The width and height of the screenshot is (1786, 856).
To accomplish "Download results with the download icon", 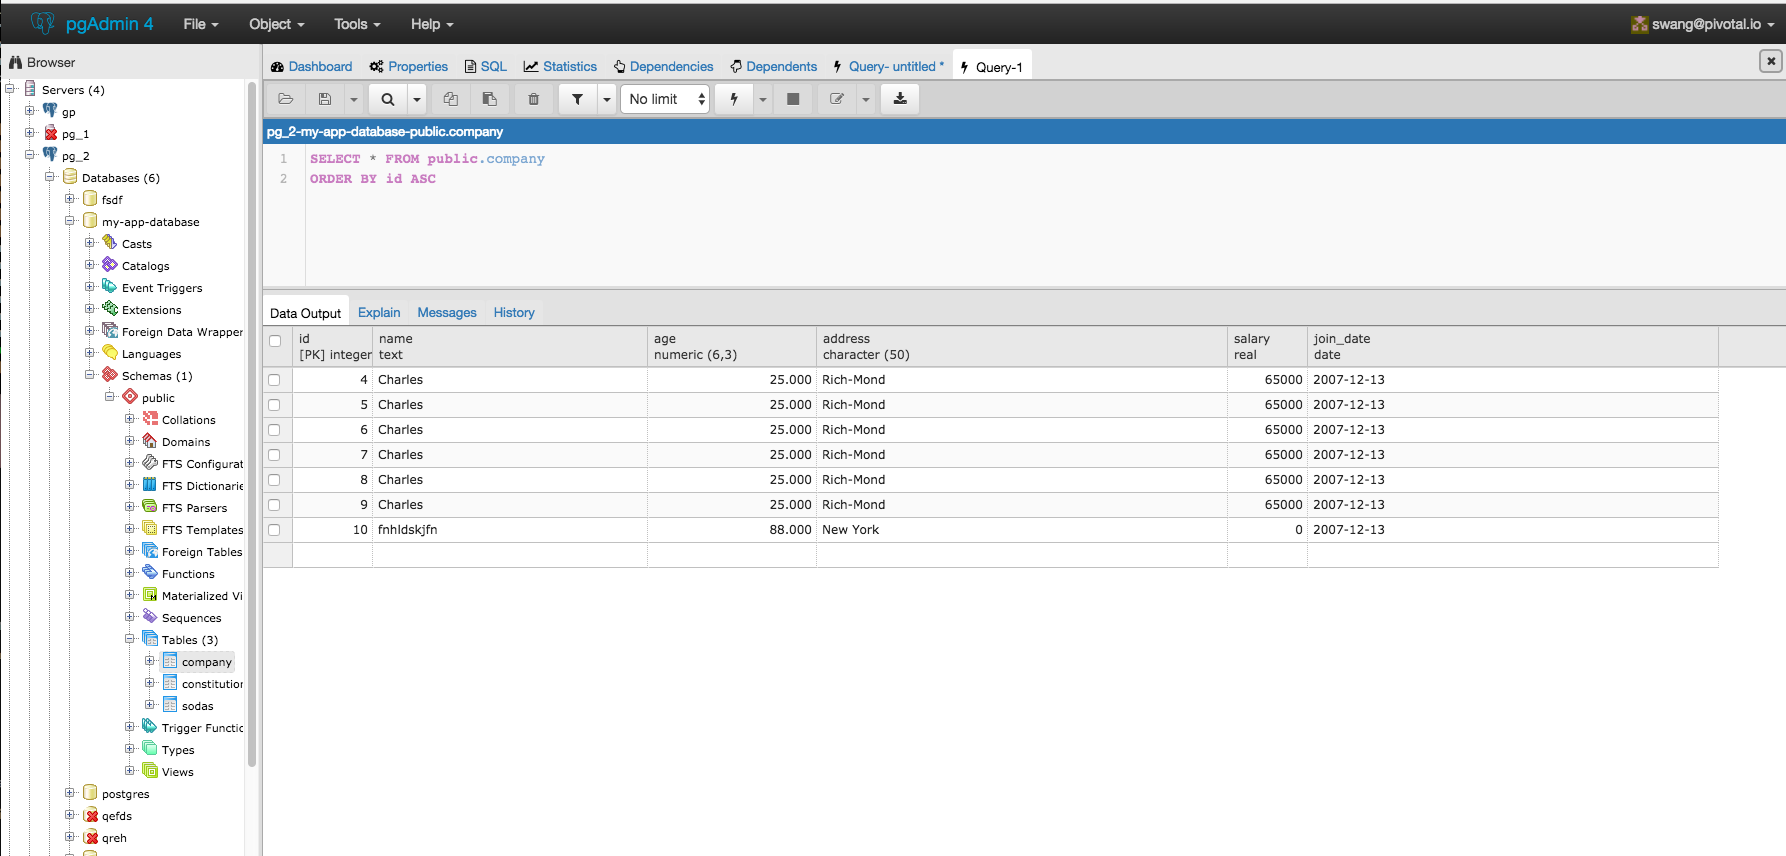I will [x=900, y=99].
